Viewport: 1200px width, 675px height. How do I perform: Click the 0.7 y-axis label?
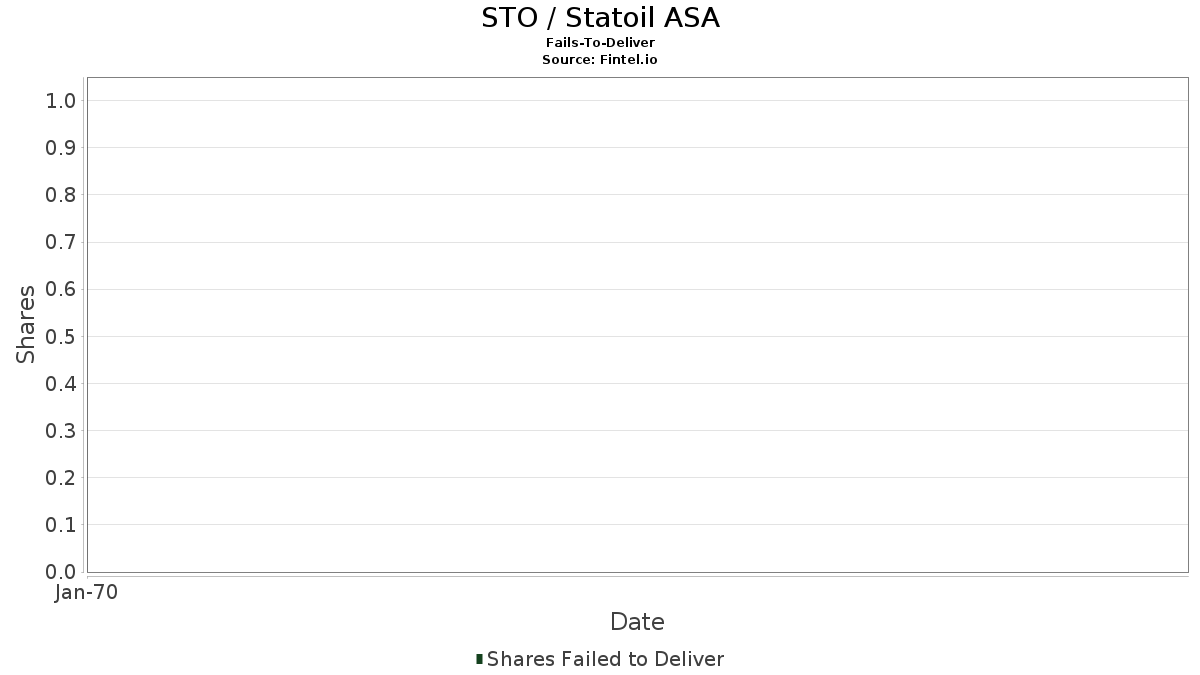61,242
